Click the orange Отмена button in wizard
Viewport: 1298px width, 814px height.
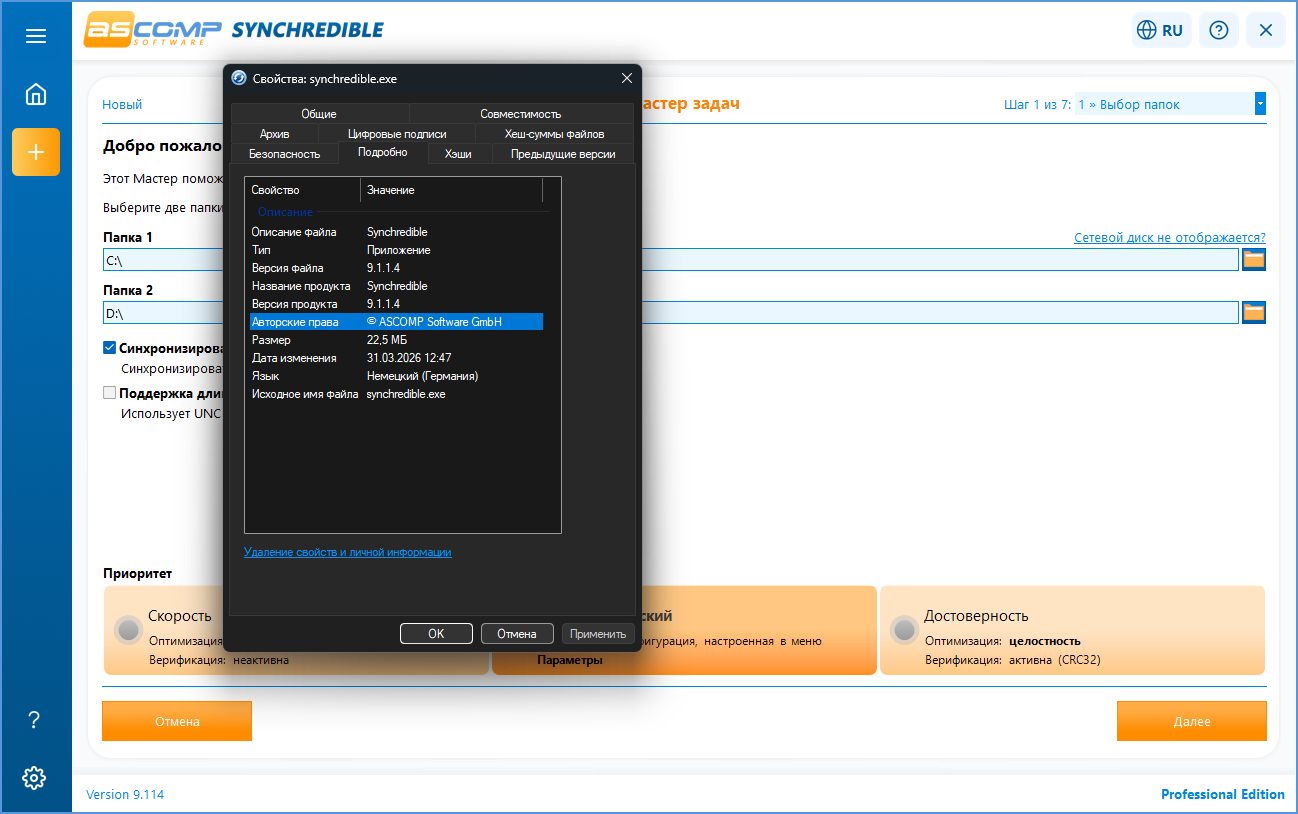pos(177,721)
